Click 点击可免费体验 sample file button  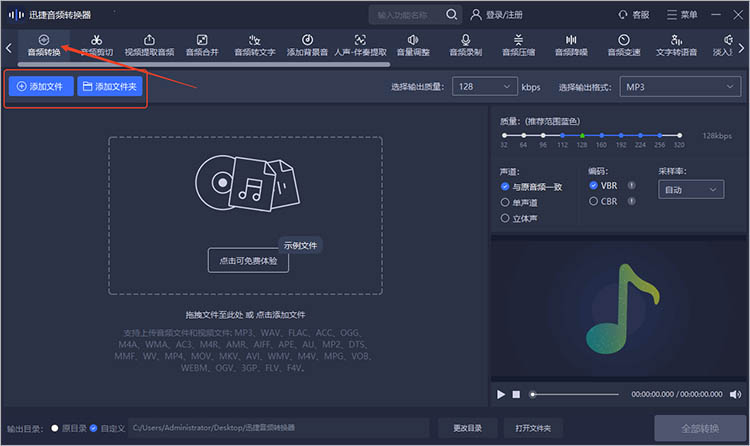[248, 261]
